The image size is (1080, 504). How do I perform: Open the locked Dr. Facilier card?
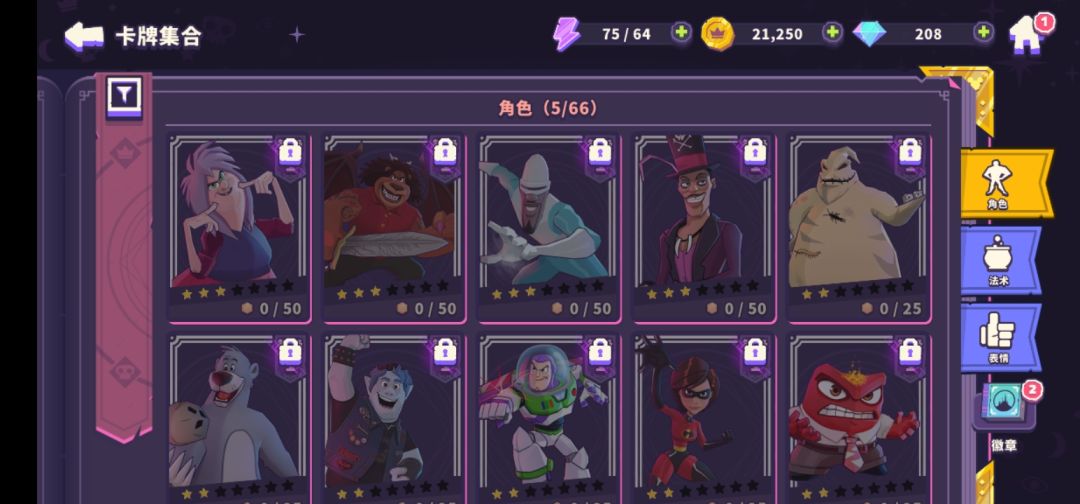705,229
